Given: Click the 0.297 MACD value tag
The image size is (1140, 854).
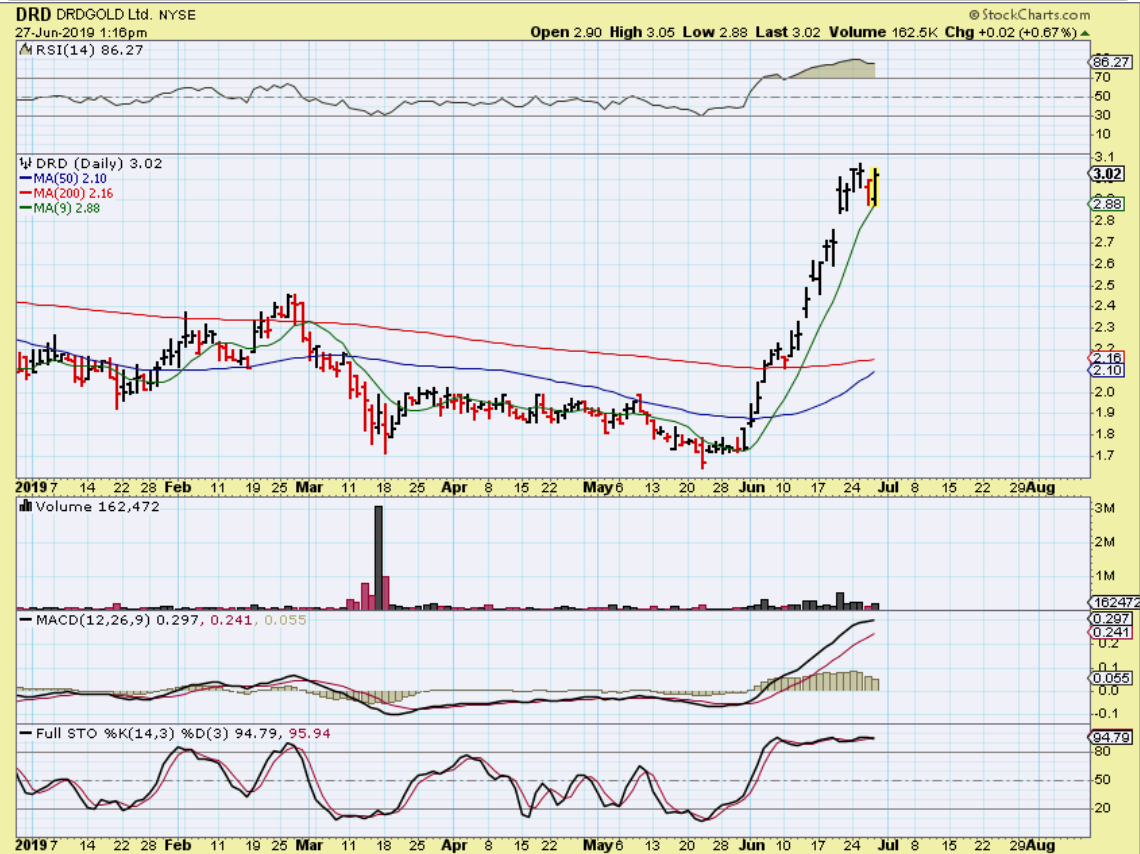Looking at the screenshot, I should coord(1106,619).
